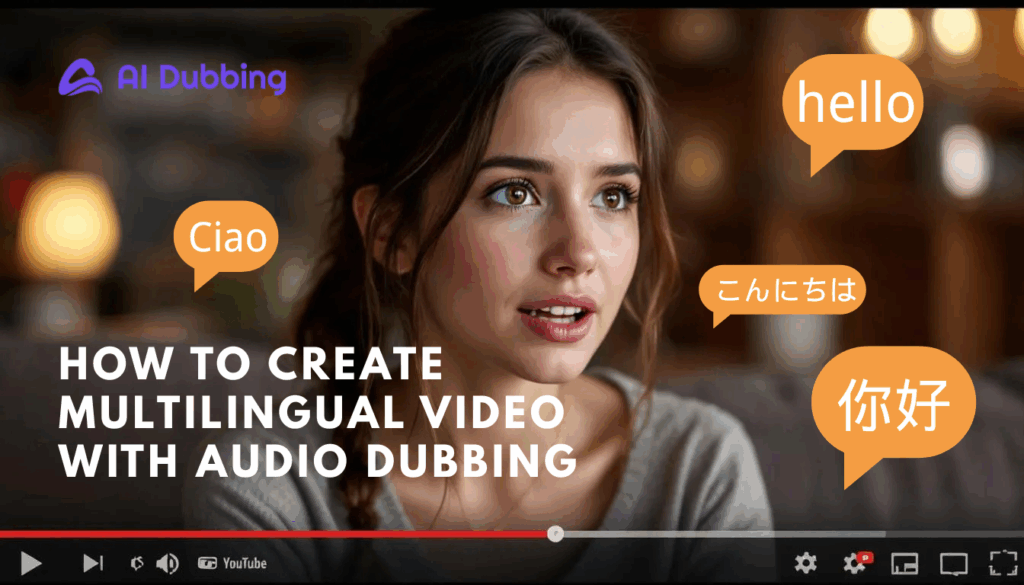Screen dimensions: 1024x585
Task: Click the purple AI Dubbing wave icon
Action: pos(80,77)
